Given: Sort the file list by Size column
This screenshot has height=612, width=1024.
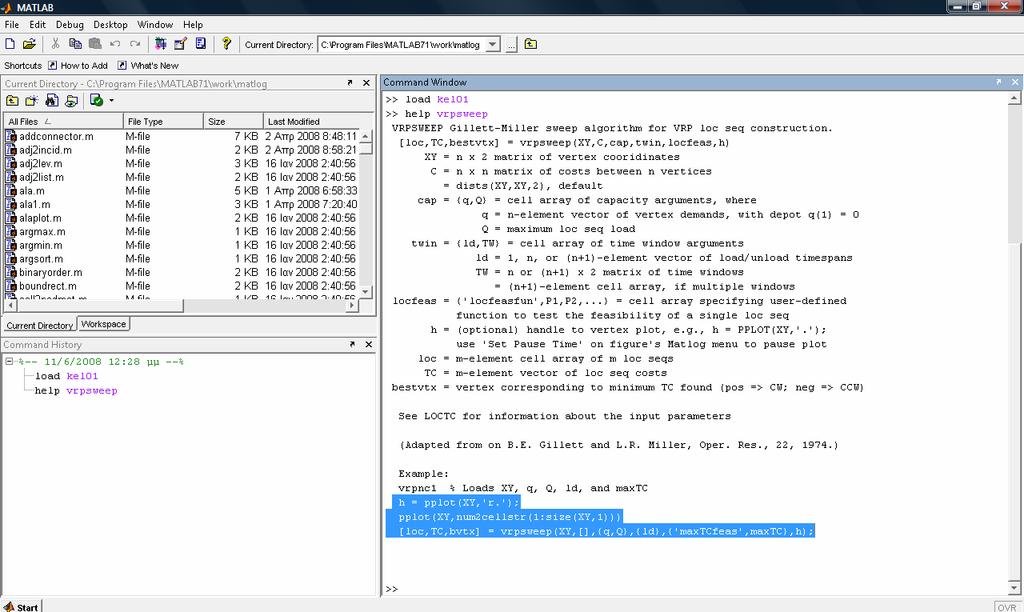Looking at the screenshot, I should [x=233, y=121].
